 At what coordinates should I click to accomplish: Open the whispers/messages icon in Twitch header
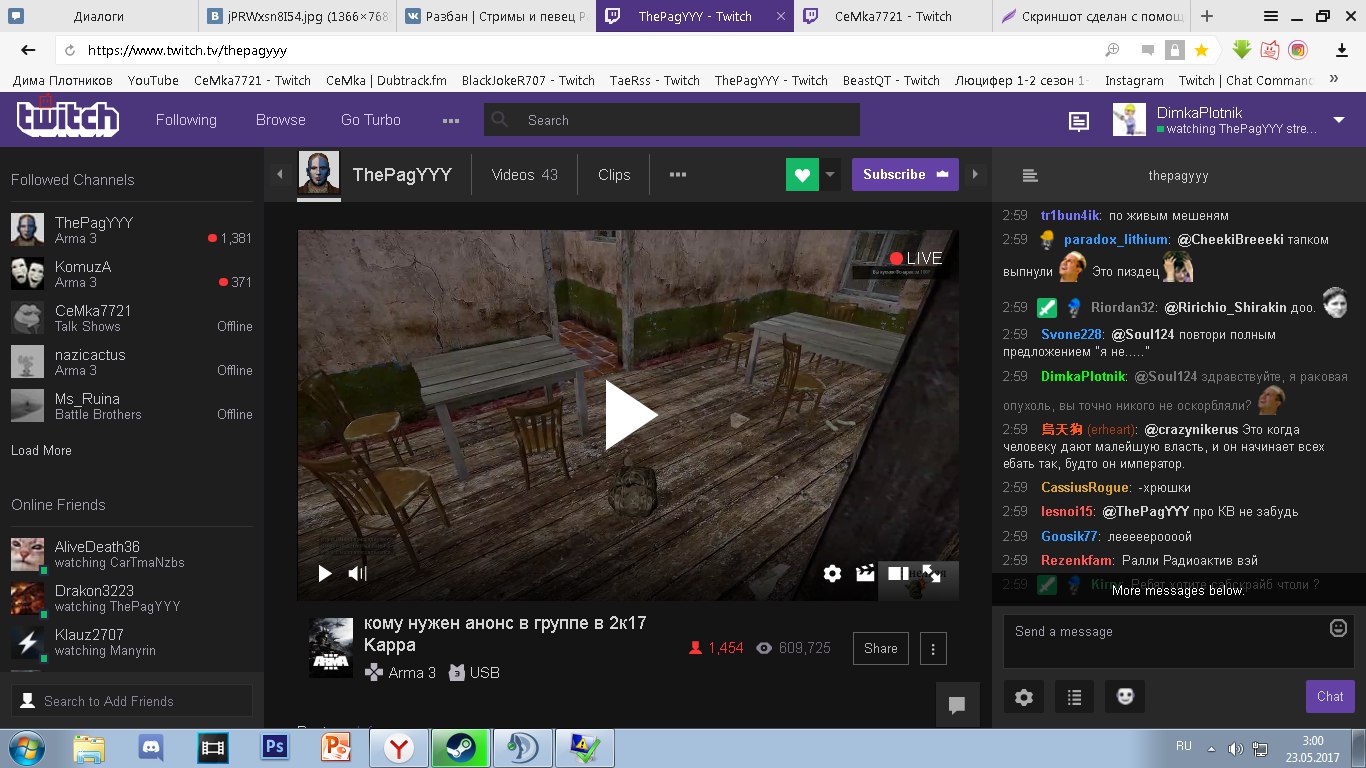coord(1079,121)
